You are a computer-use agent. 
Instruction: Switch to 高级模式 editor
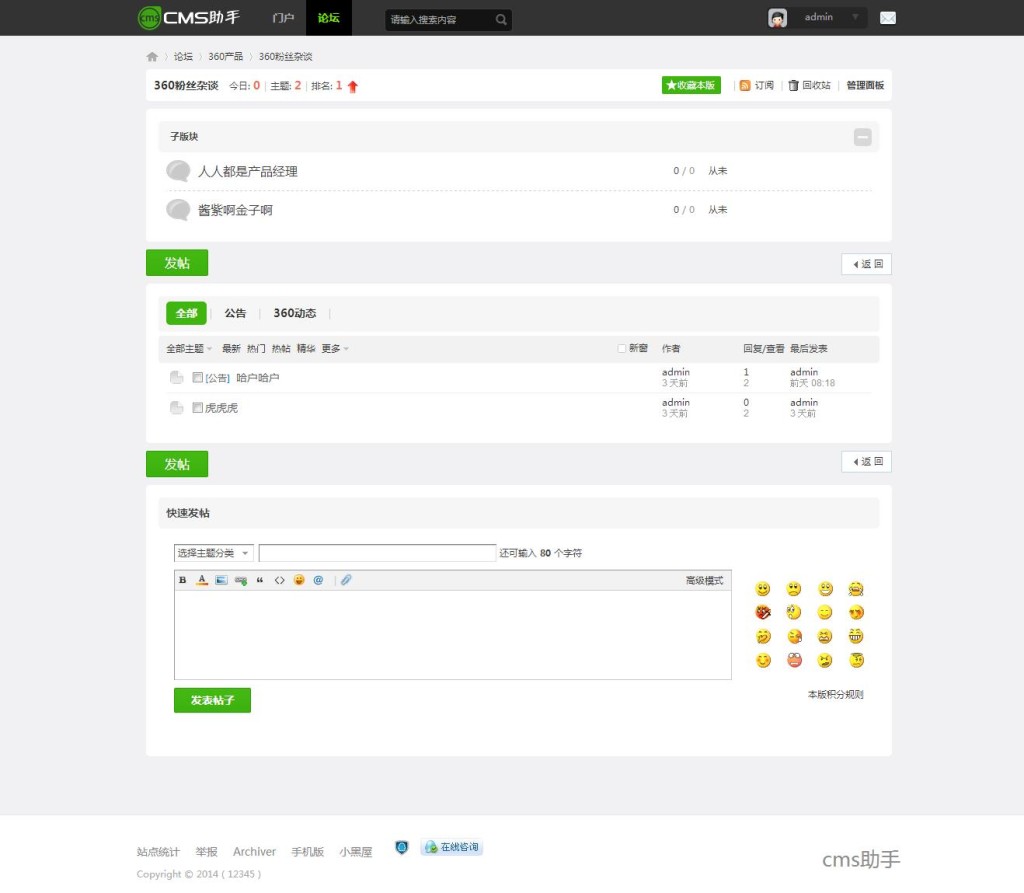(x=704, y=581)
